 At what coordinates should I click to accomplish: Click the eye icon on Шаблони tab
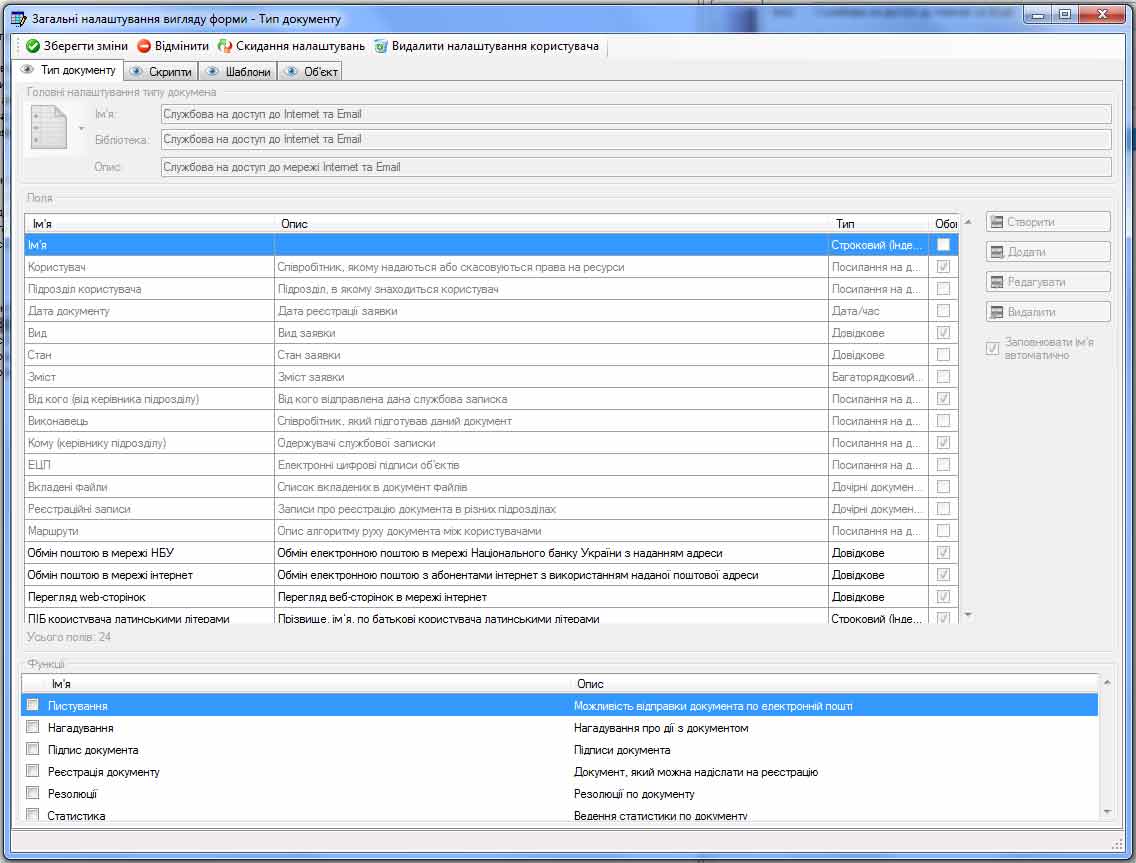pyautogui.click(x=212, y=71)
